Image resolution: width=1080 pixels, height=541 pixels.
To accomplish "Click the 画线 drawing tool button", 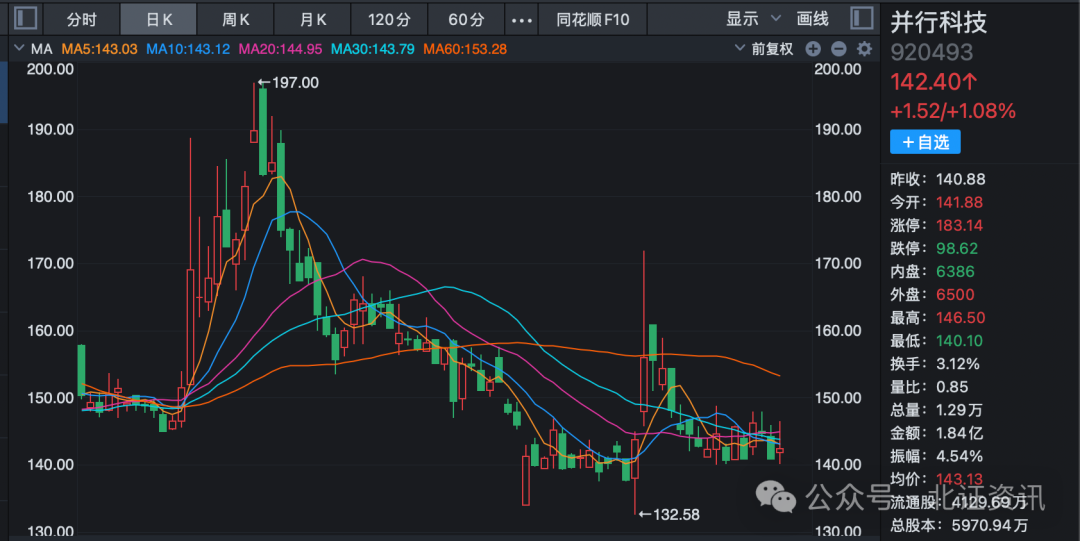I will (x=813, y=19).
